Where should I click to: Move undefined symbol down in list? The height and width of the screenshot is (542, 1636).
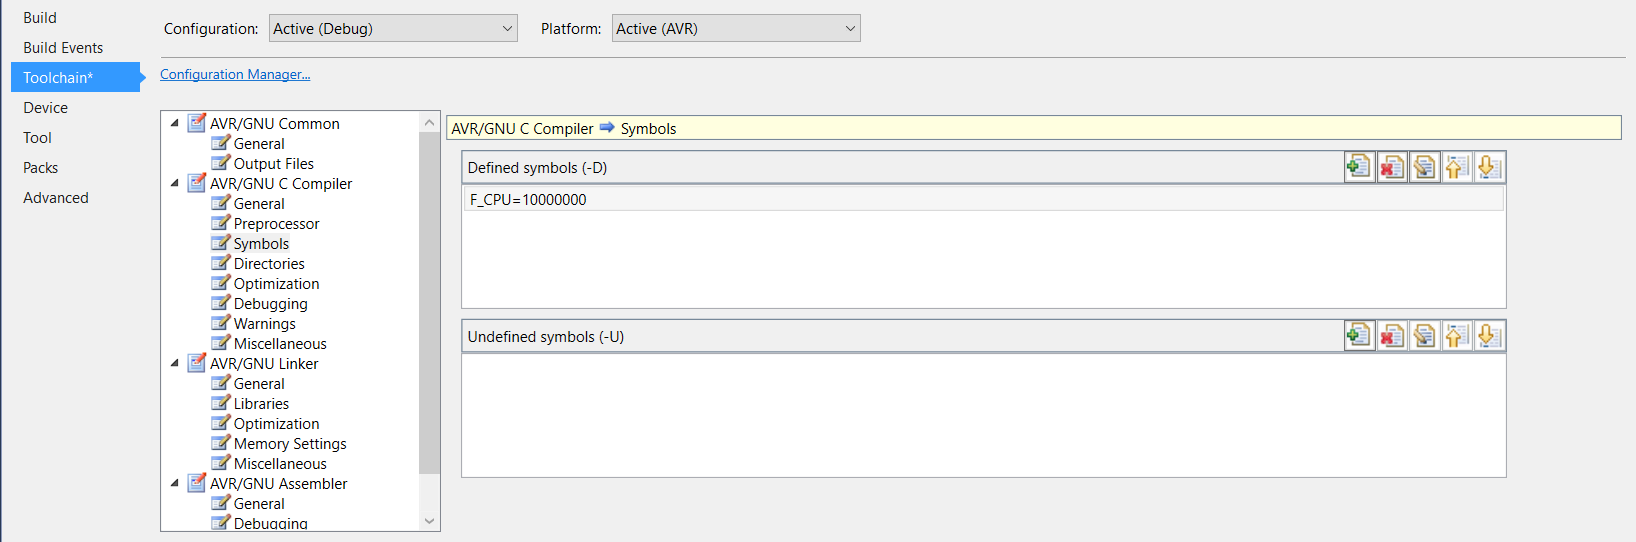(1489, 336)
